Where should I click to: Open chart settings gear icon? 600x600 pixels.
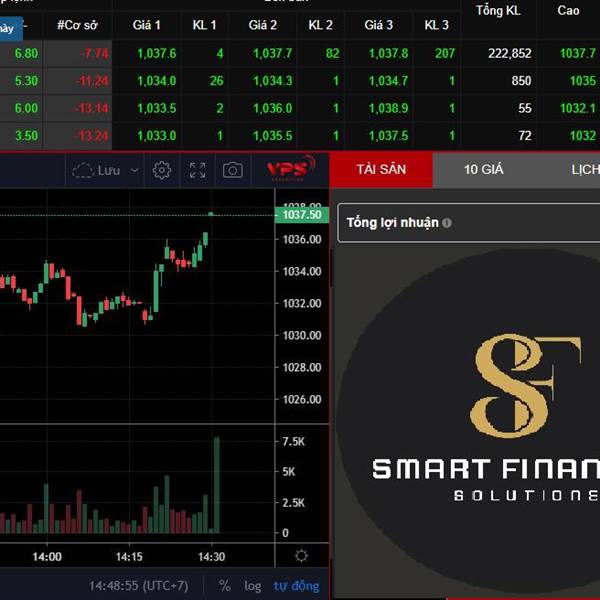[161, 170]
